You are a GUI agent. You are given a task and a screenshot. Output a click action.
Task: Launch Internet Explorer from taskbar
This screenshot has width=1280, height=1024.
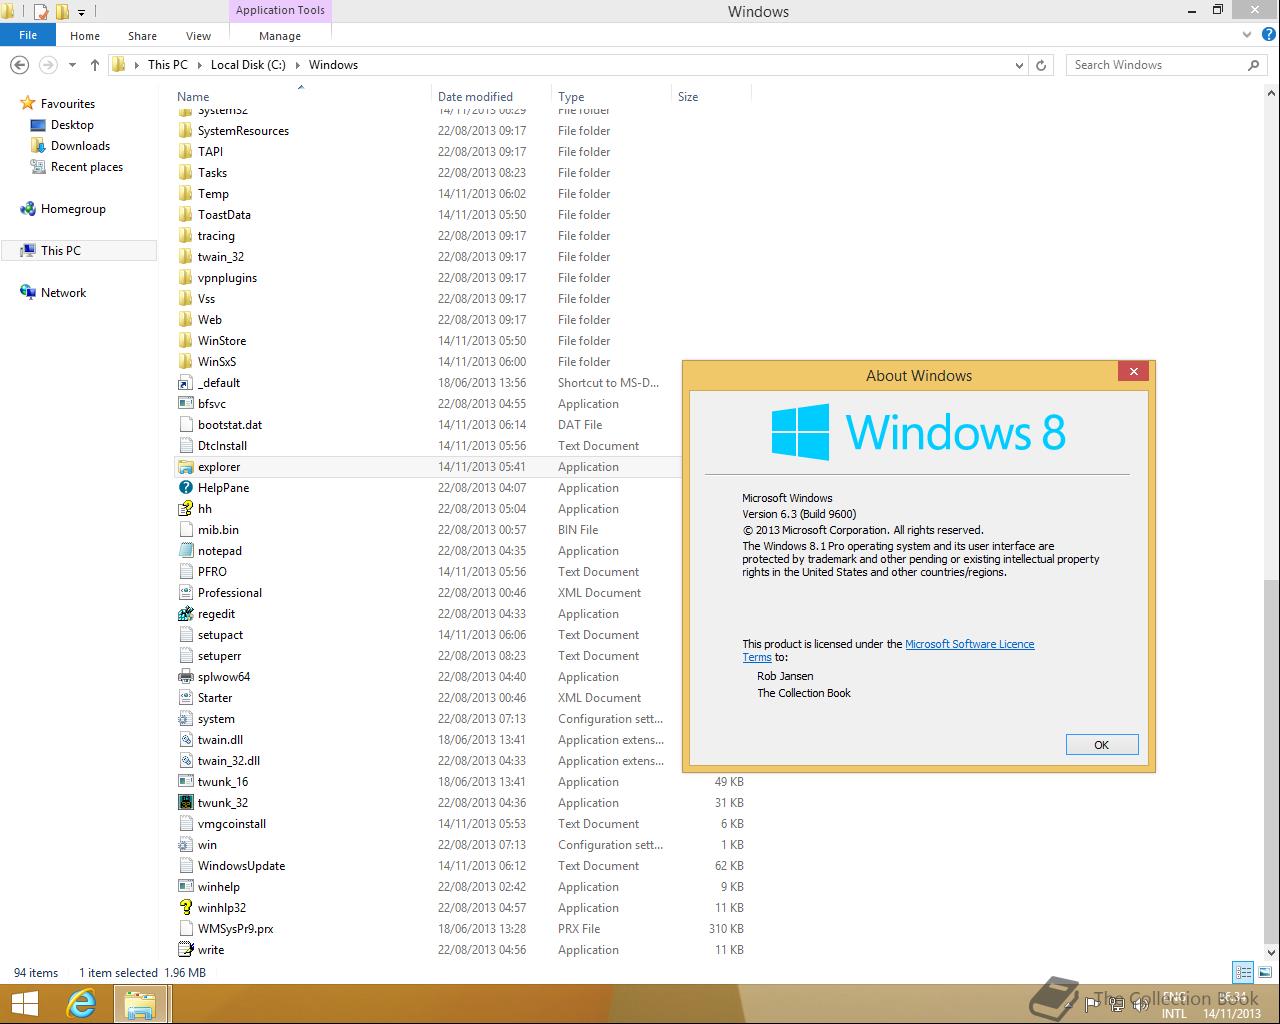[x=81, y=1004]
